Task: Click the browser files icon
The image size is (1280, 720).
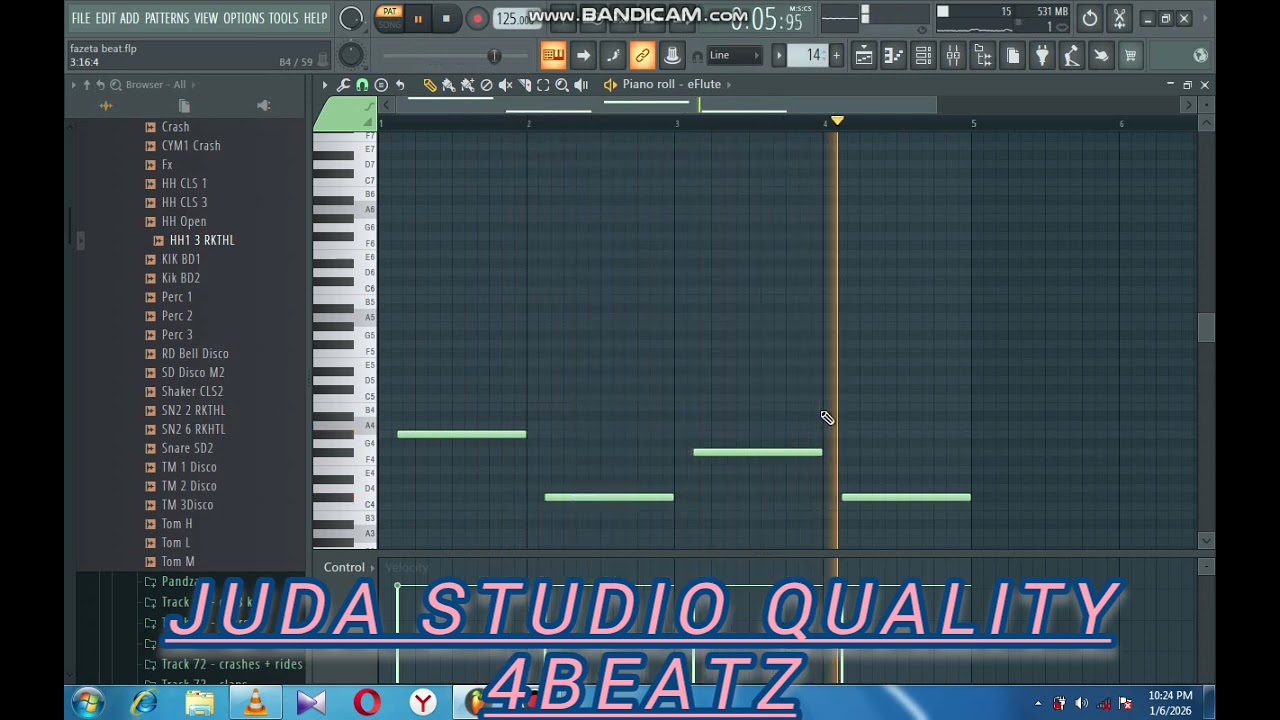Action: (184, 106)
